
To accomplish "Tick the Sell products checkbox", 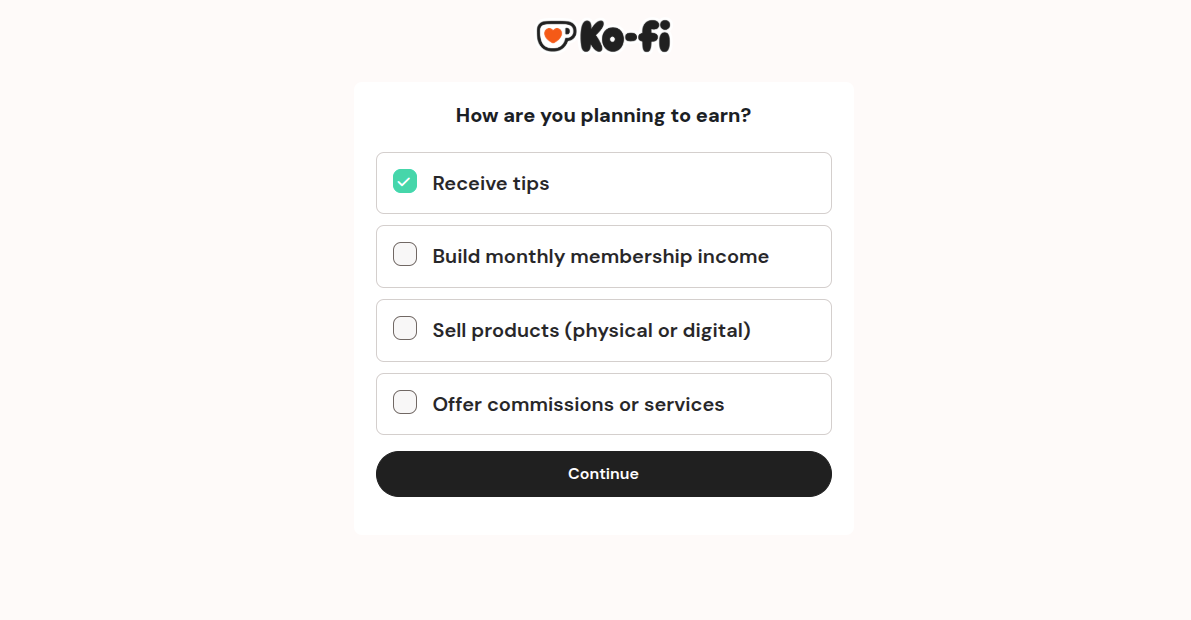I will [405, 328].
